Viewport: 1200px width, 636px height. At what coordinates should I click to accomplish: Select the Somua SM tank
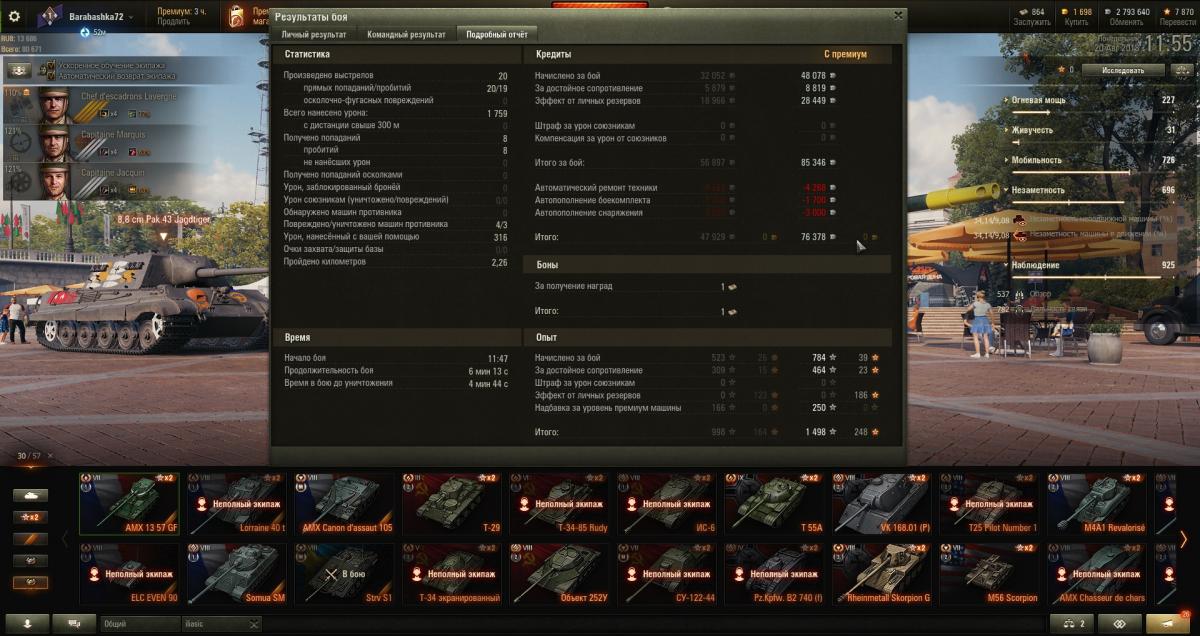[x=237, y=574]
